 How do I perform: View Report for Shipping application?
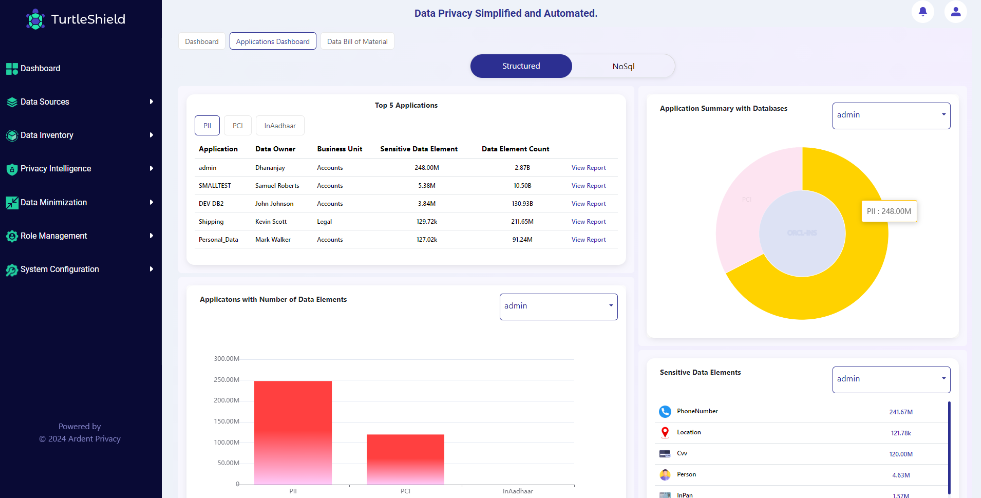588,221
